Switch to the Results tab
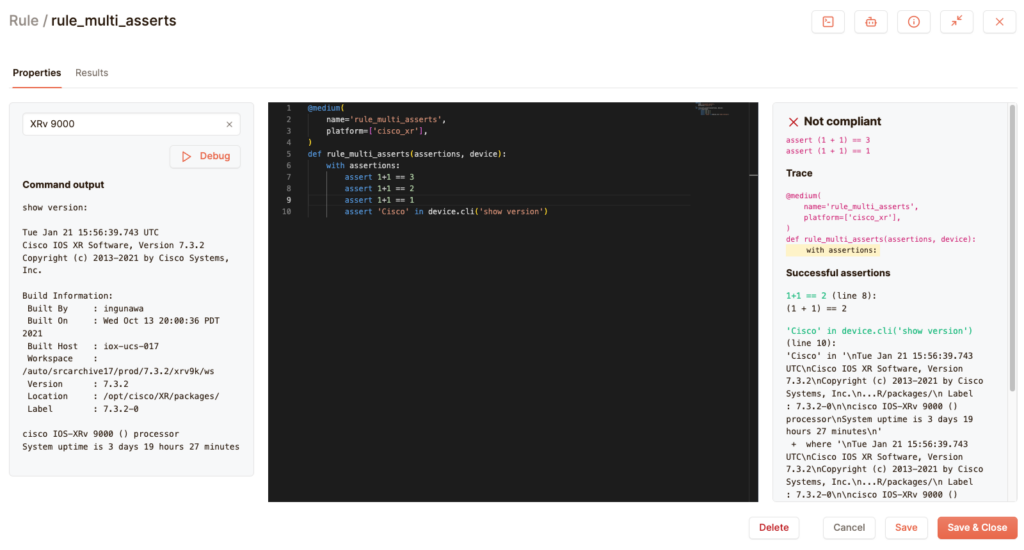 pyautogui.click(x=92, y=73)
